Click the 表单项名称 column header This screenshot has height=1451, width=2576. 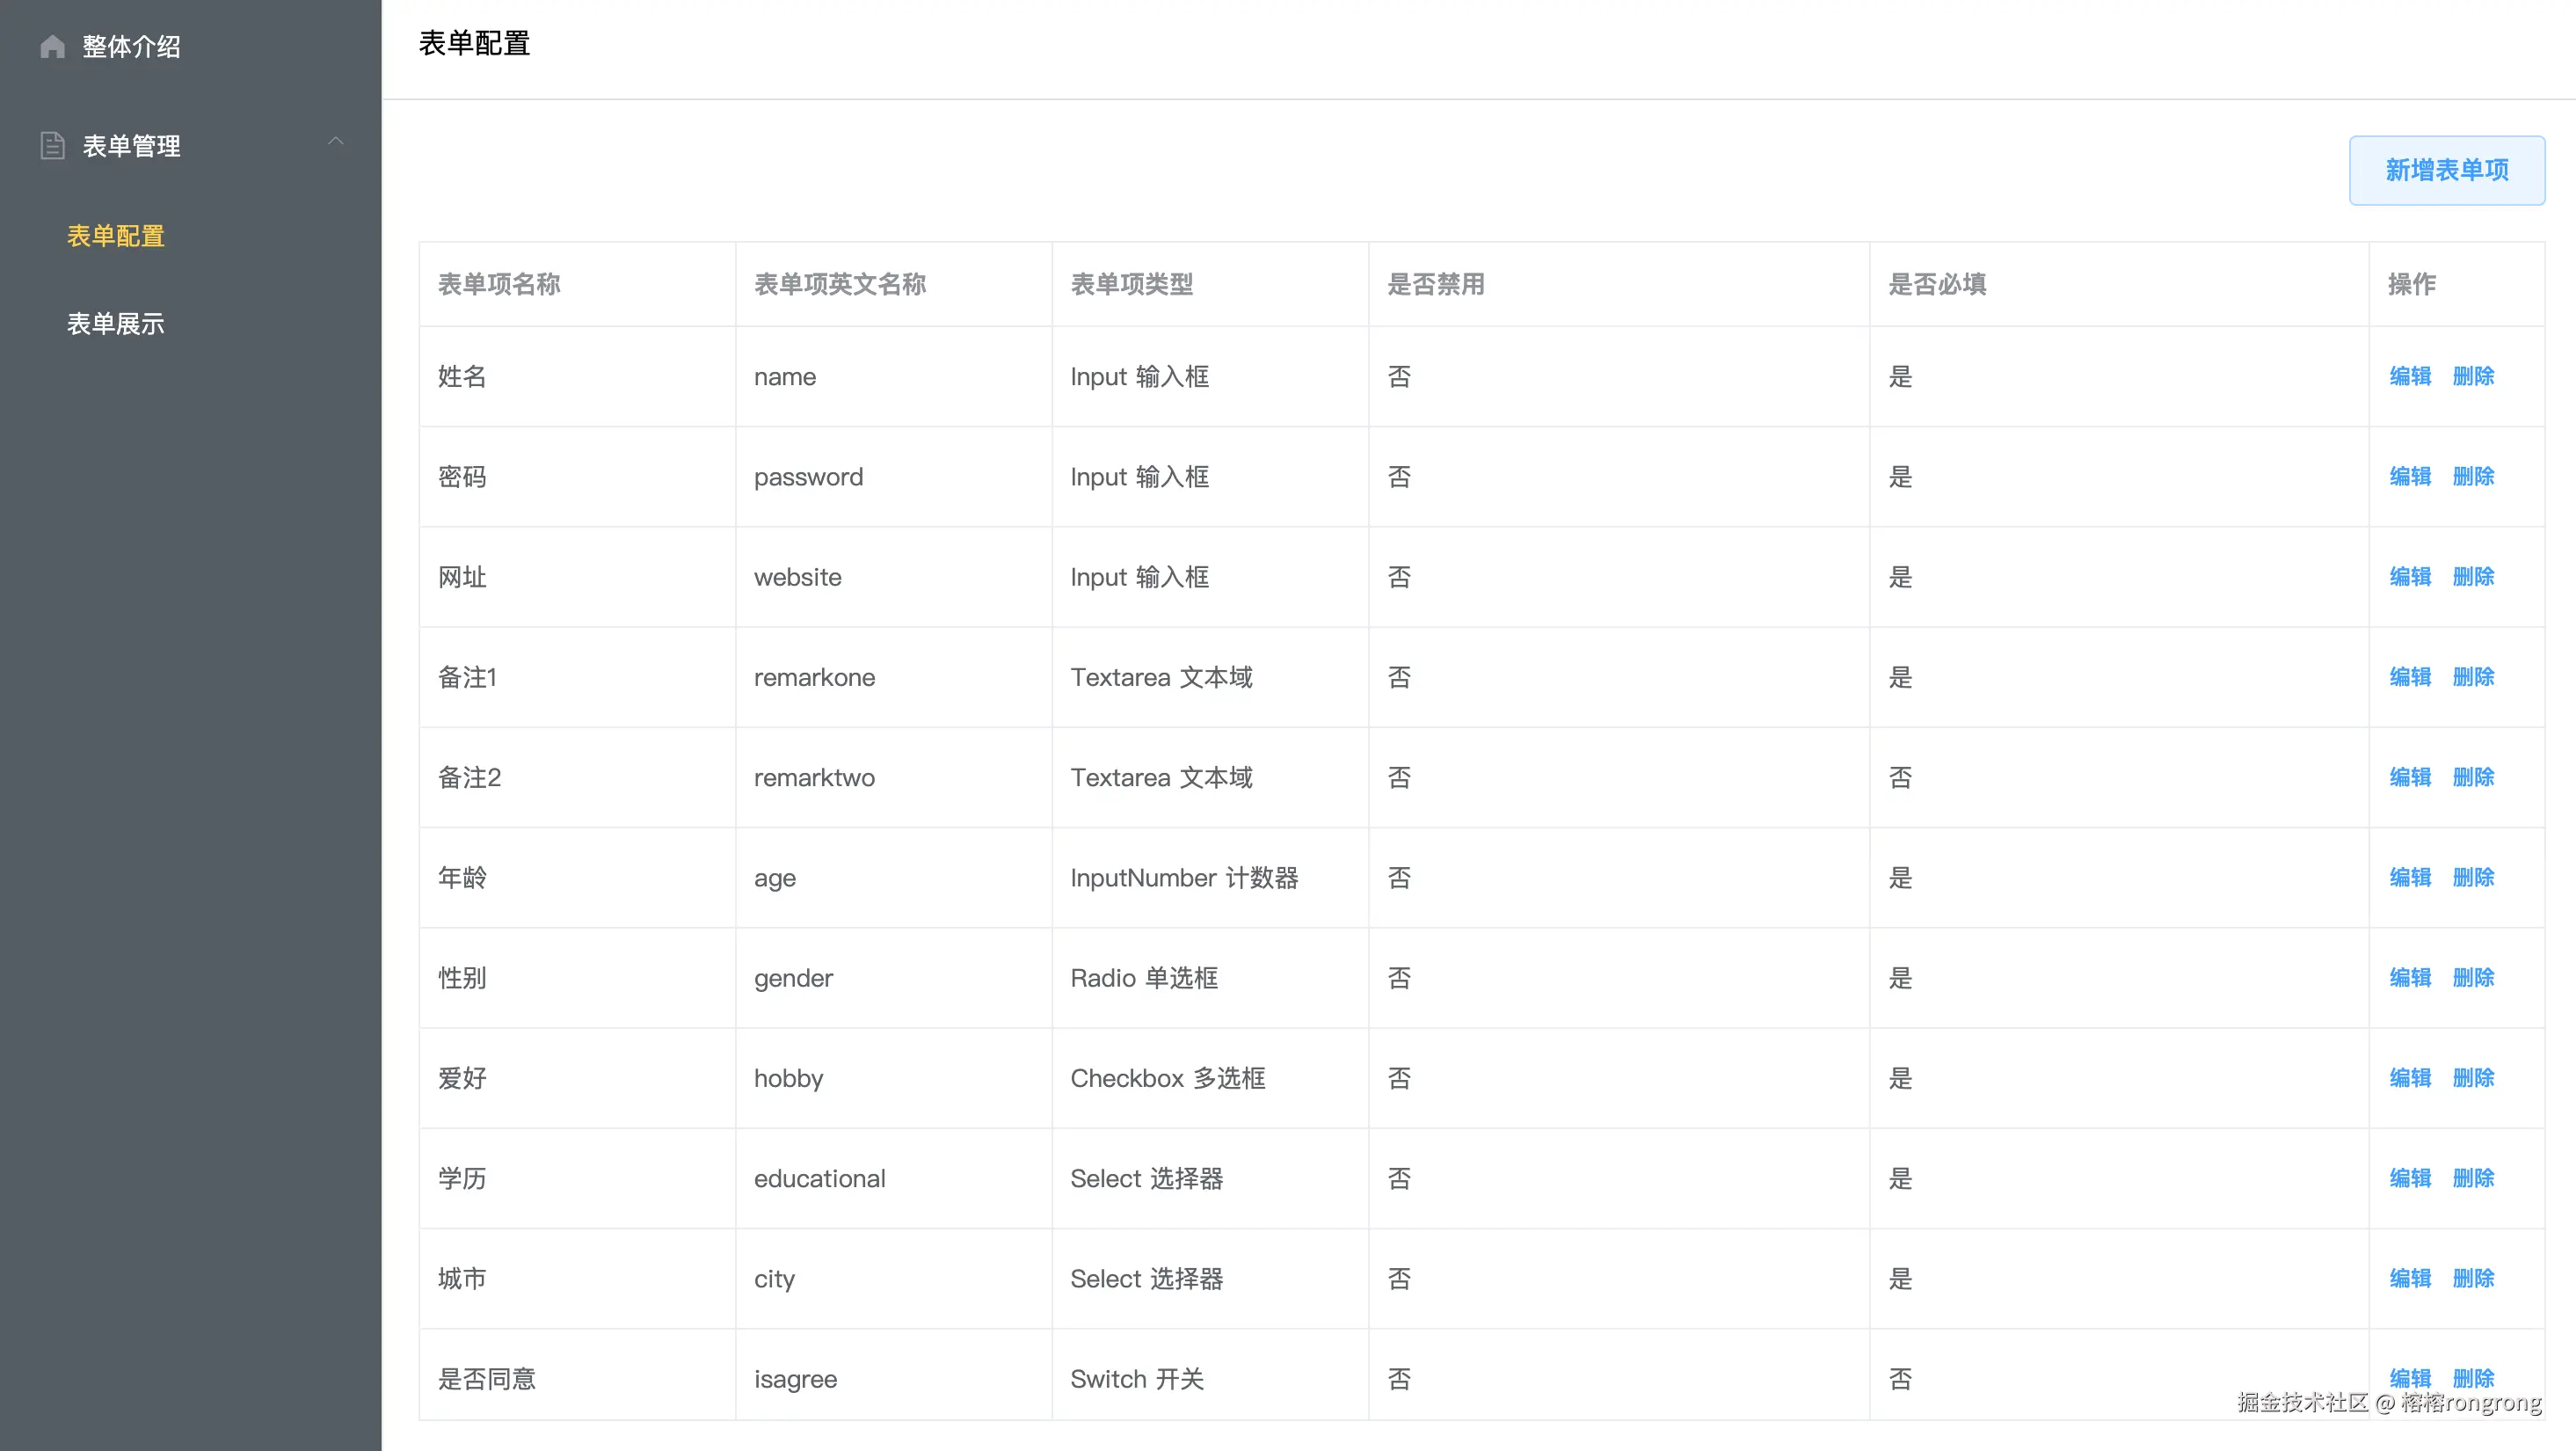499,284
